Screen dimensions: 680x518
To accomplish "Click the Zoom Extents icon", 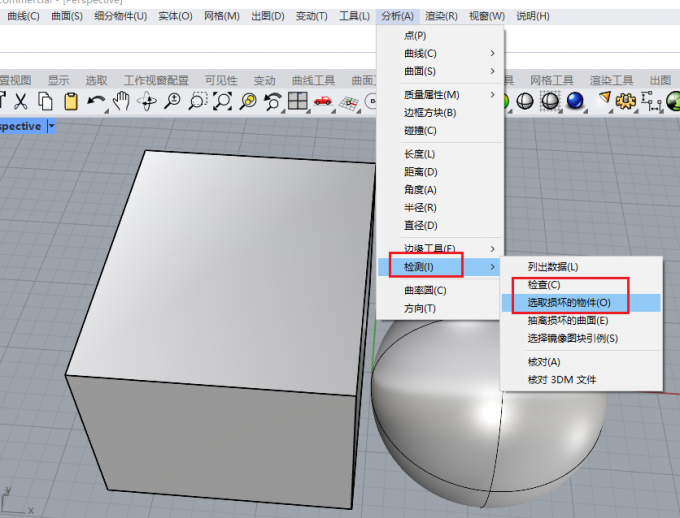I will 222,102.
